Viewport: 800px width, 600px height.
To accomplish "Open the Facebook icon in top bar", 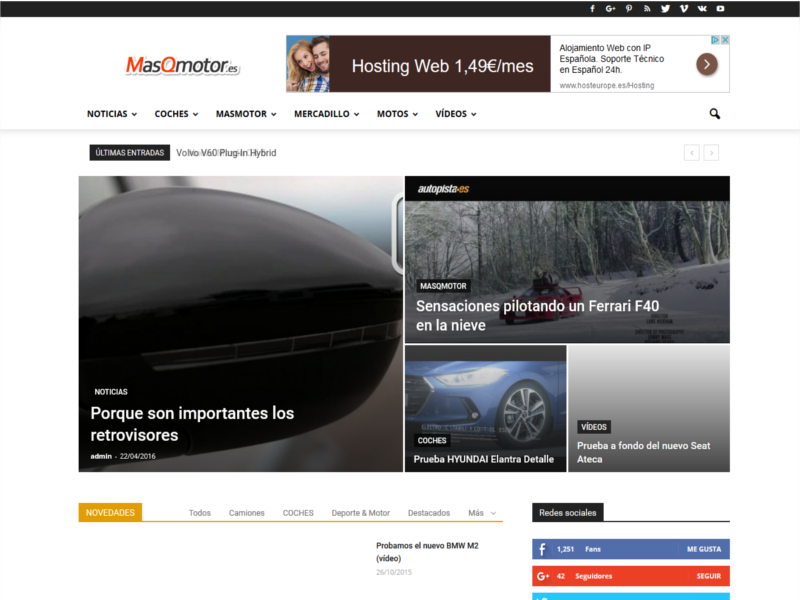I will point(592,9).
